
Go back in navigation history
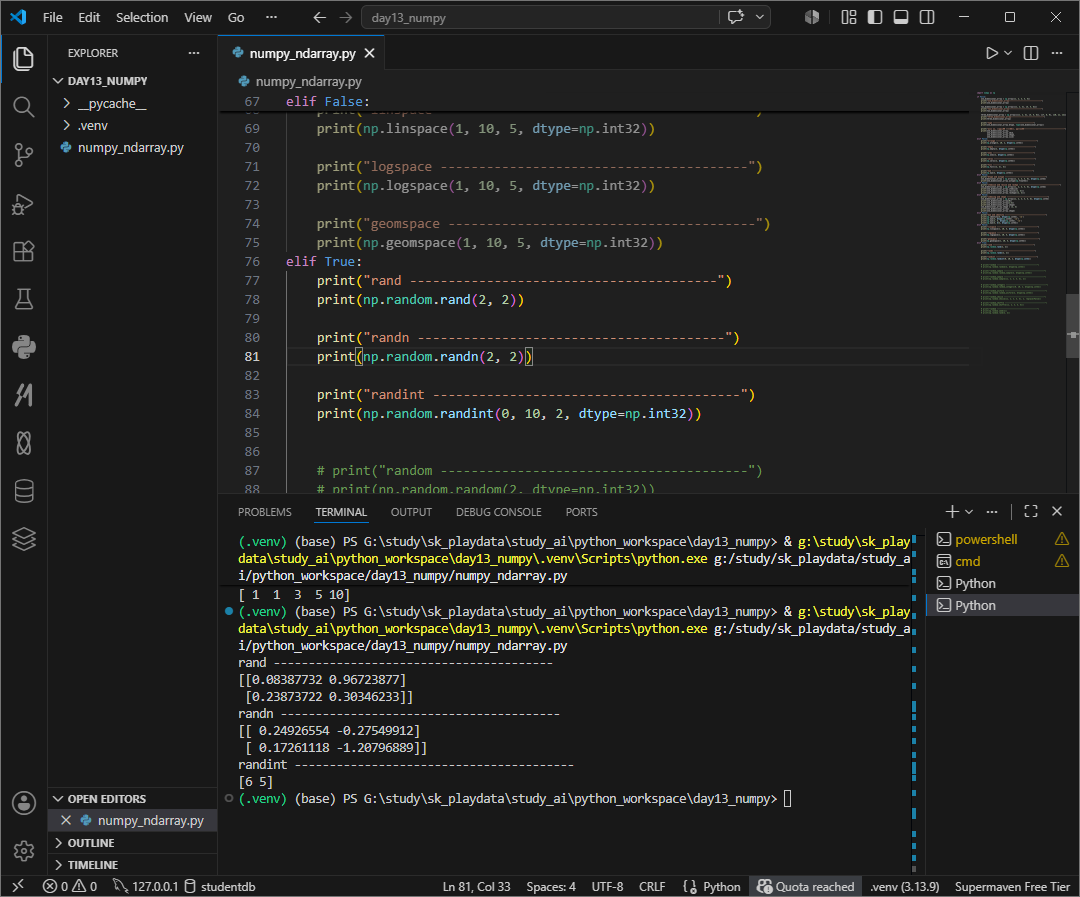(320, 17)
